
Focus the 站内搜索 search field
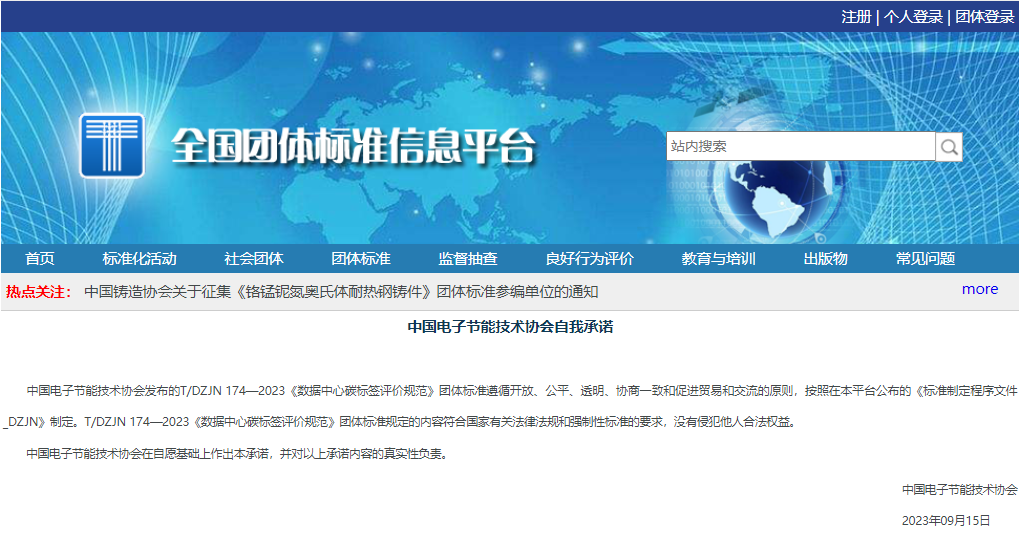(x=800, y=147)
